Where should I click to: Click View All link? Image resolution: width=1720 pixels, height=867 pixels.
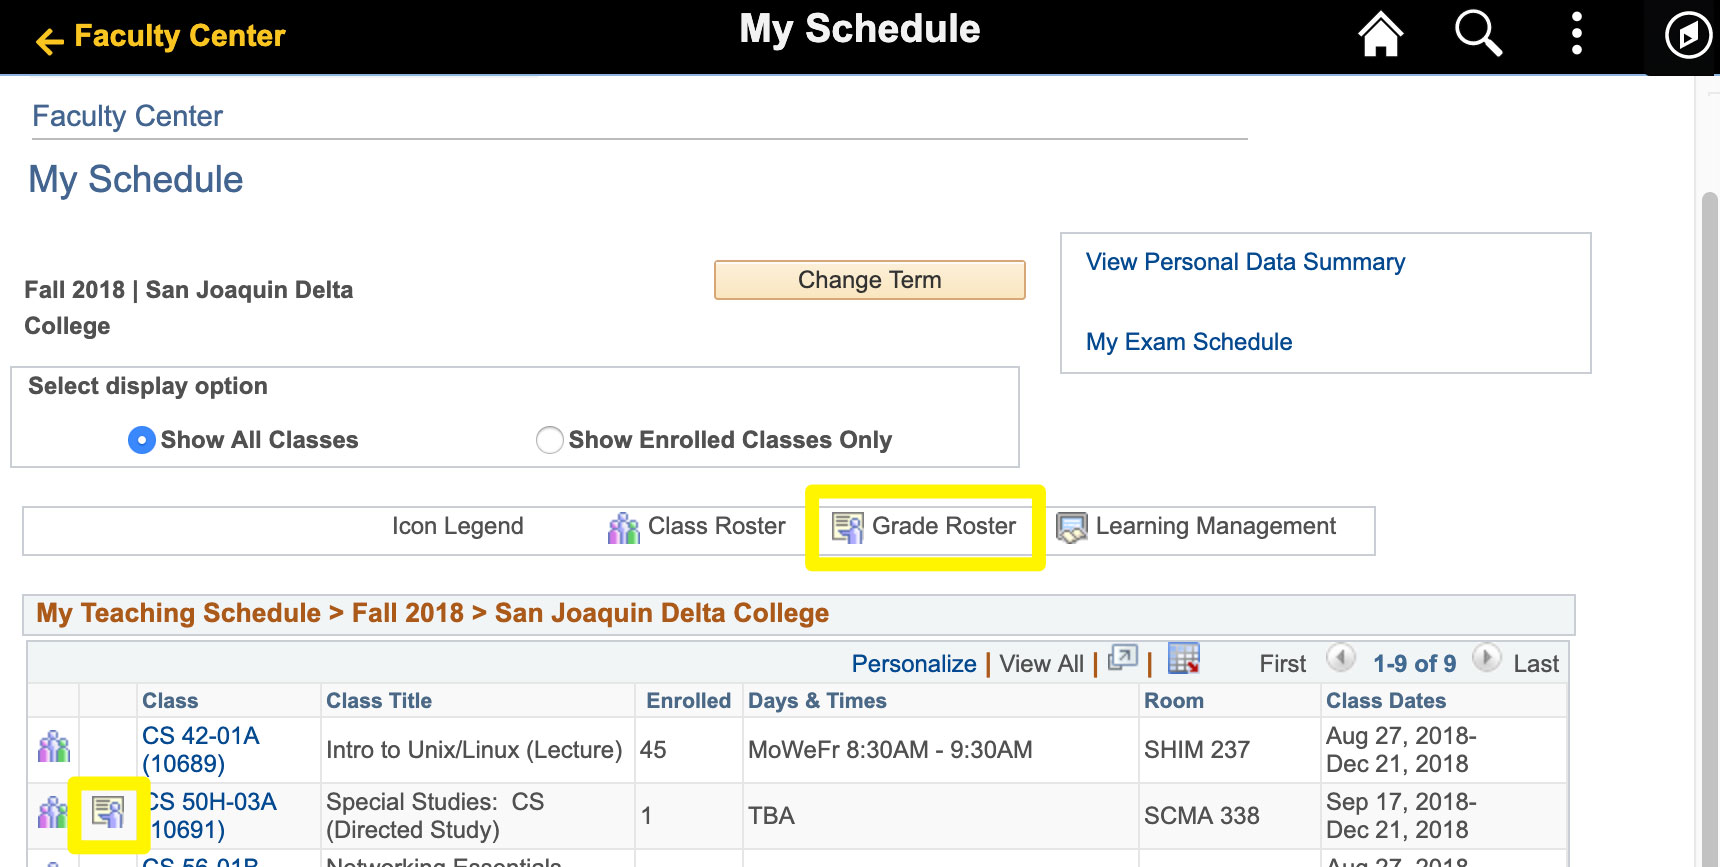1041,664
